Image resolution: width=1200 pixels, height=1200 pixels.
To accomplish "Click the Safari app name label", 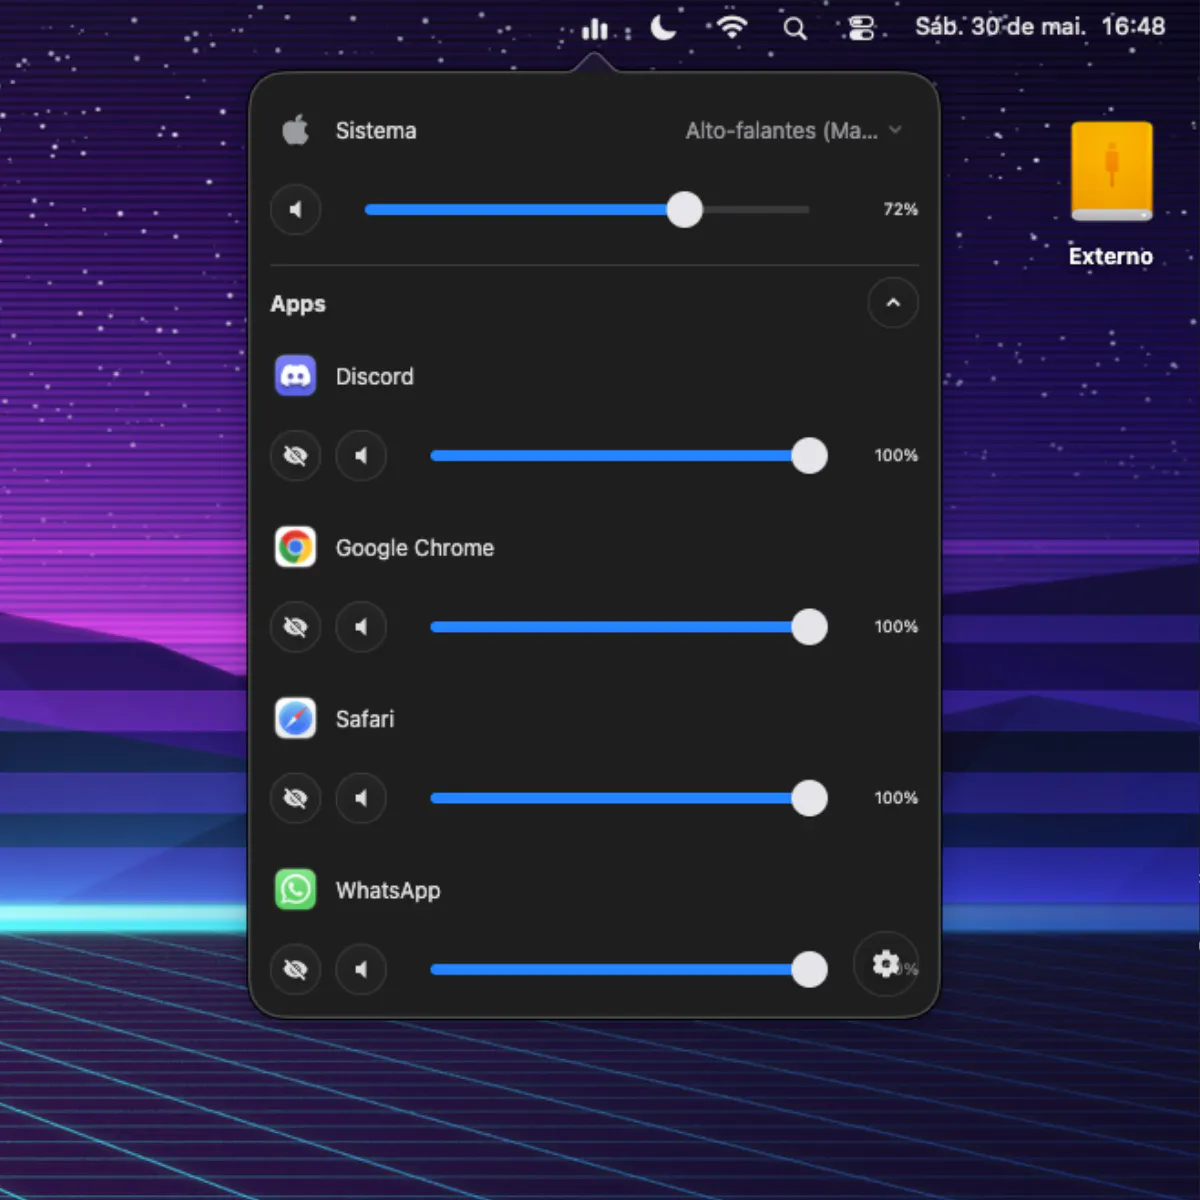I will [365, 719].
